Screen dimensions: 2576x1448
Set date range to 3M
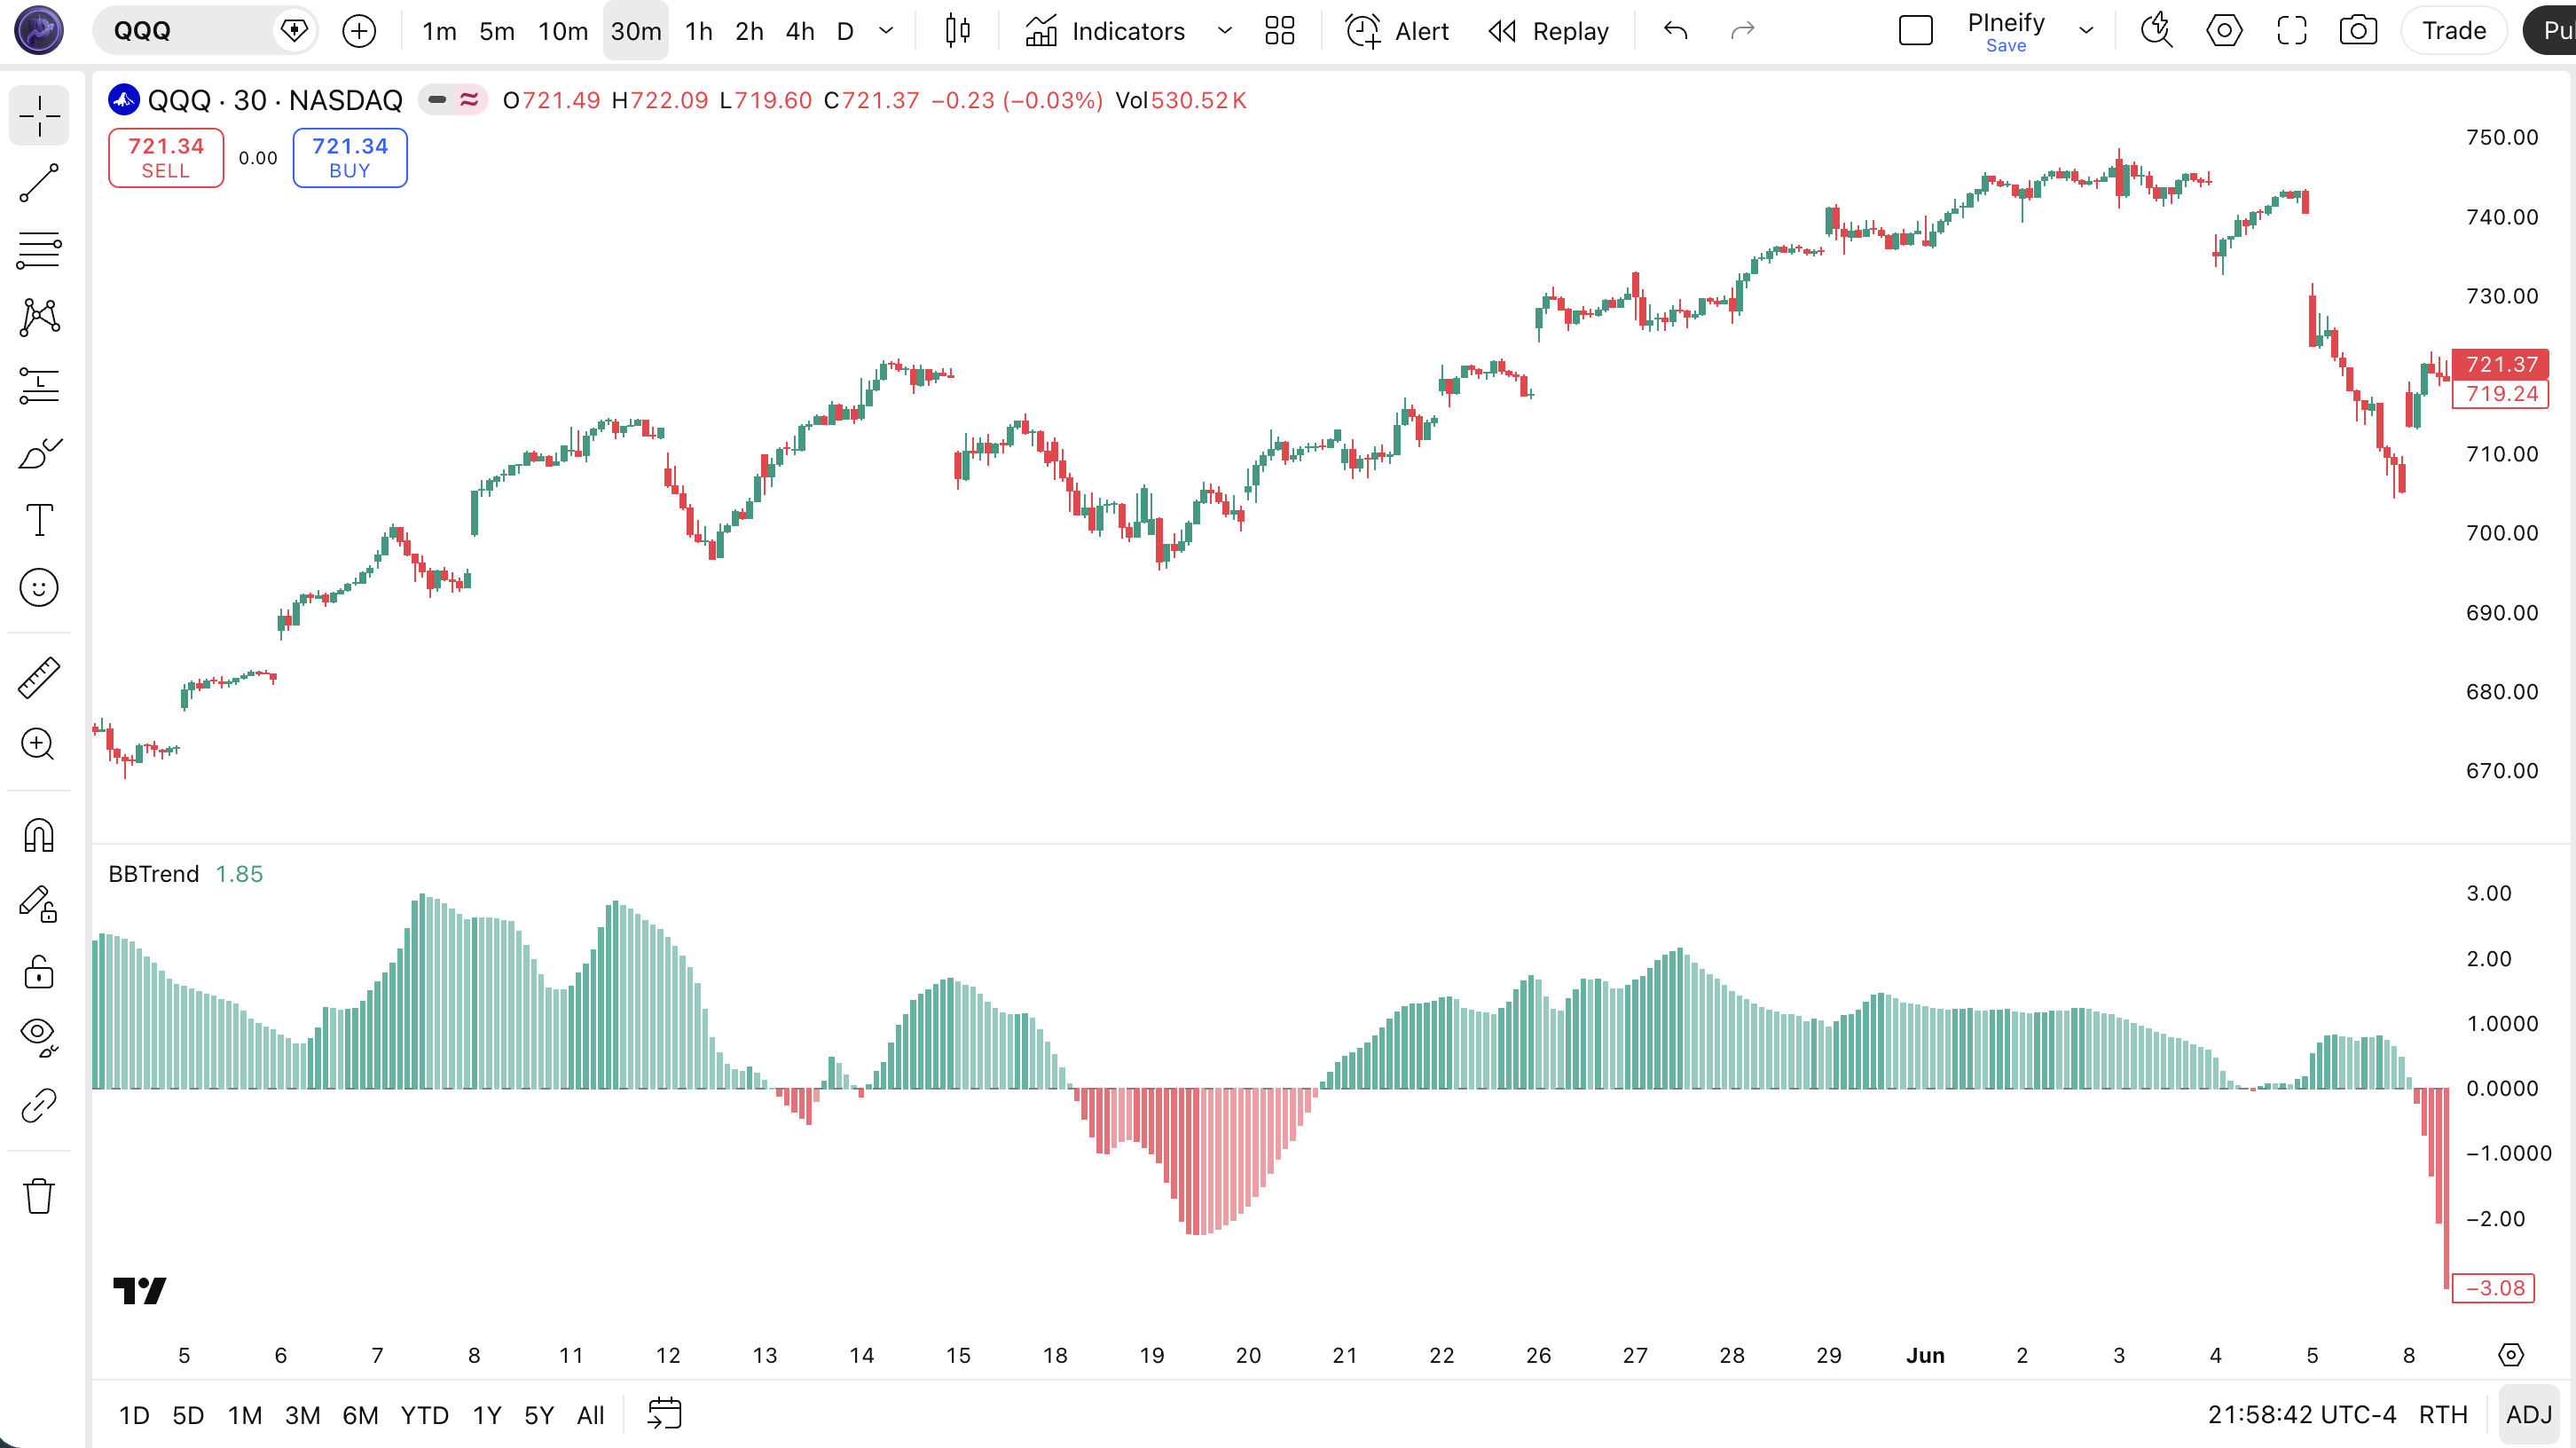click(x=303, y=1415)
